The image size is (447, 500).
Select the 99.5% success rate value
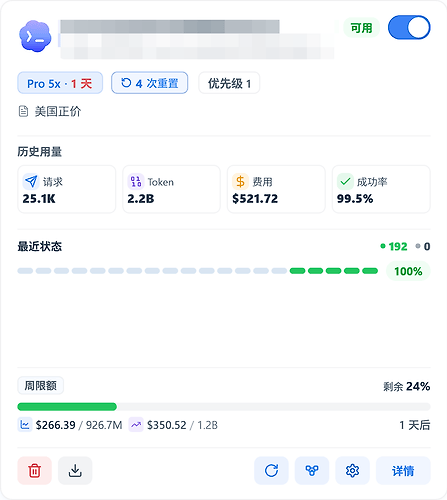[x=355, y=199]
